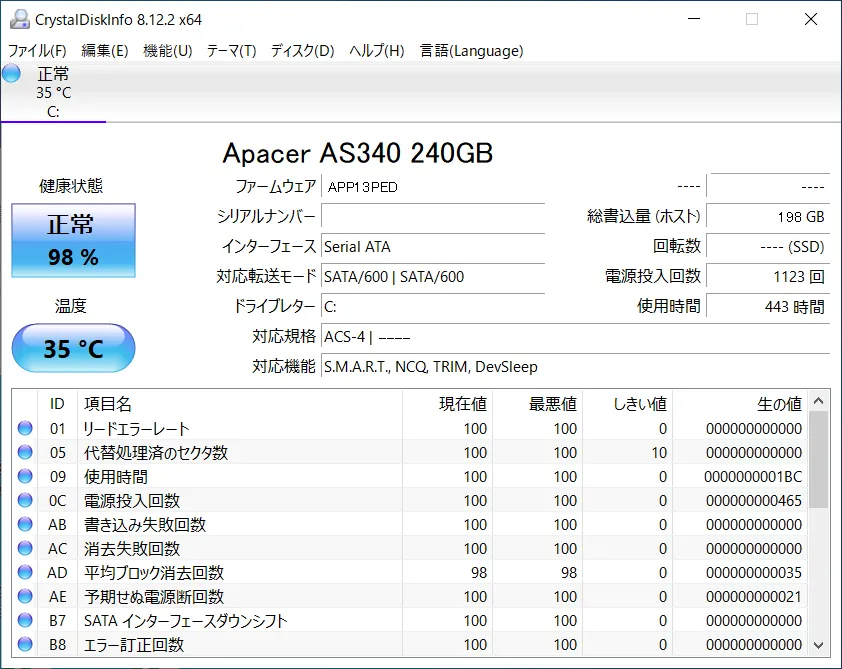Click the scroll down arrow in SMART list
Viewport: 842px width, 669px height.
[x=818, y=645]
